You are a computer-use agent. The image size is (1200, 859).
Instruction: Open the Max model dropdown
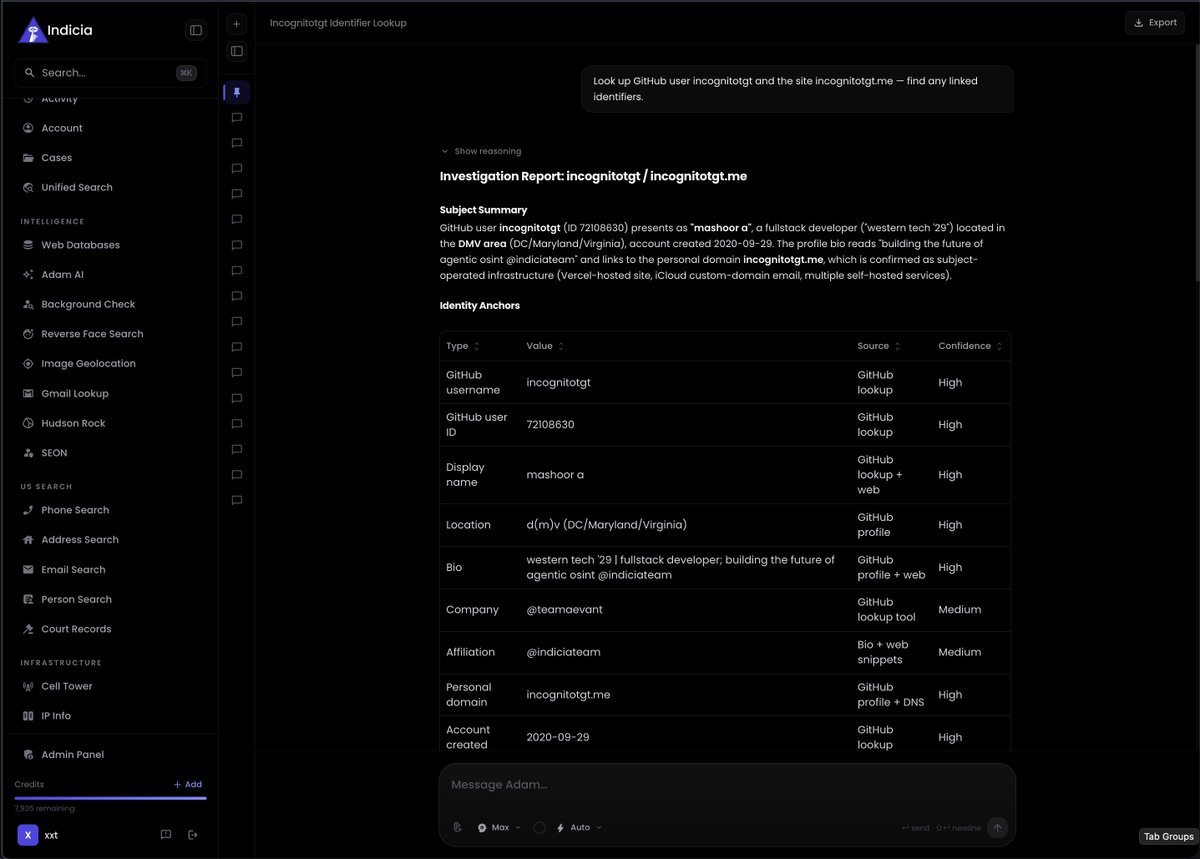(x=499, y=827)
